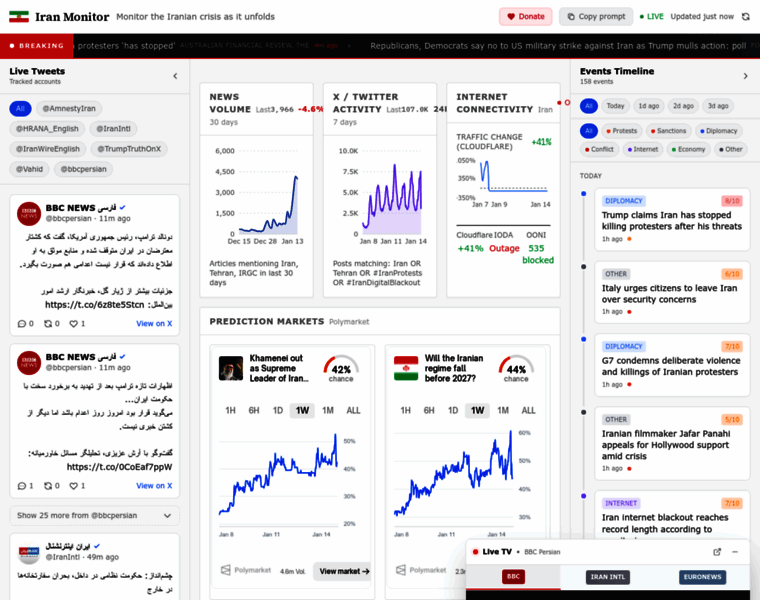Filter timeline events by Diplomacy
Screen dimensions: 760x600
(718, 131)
